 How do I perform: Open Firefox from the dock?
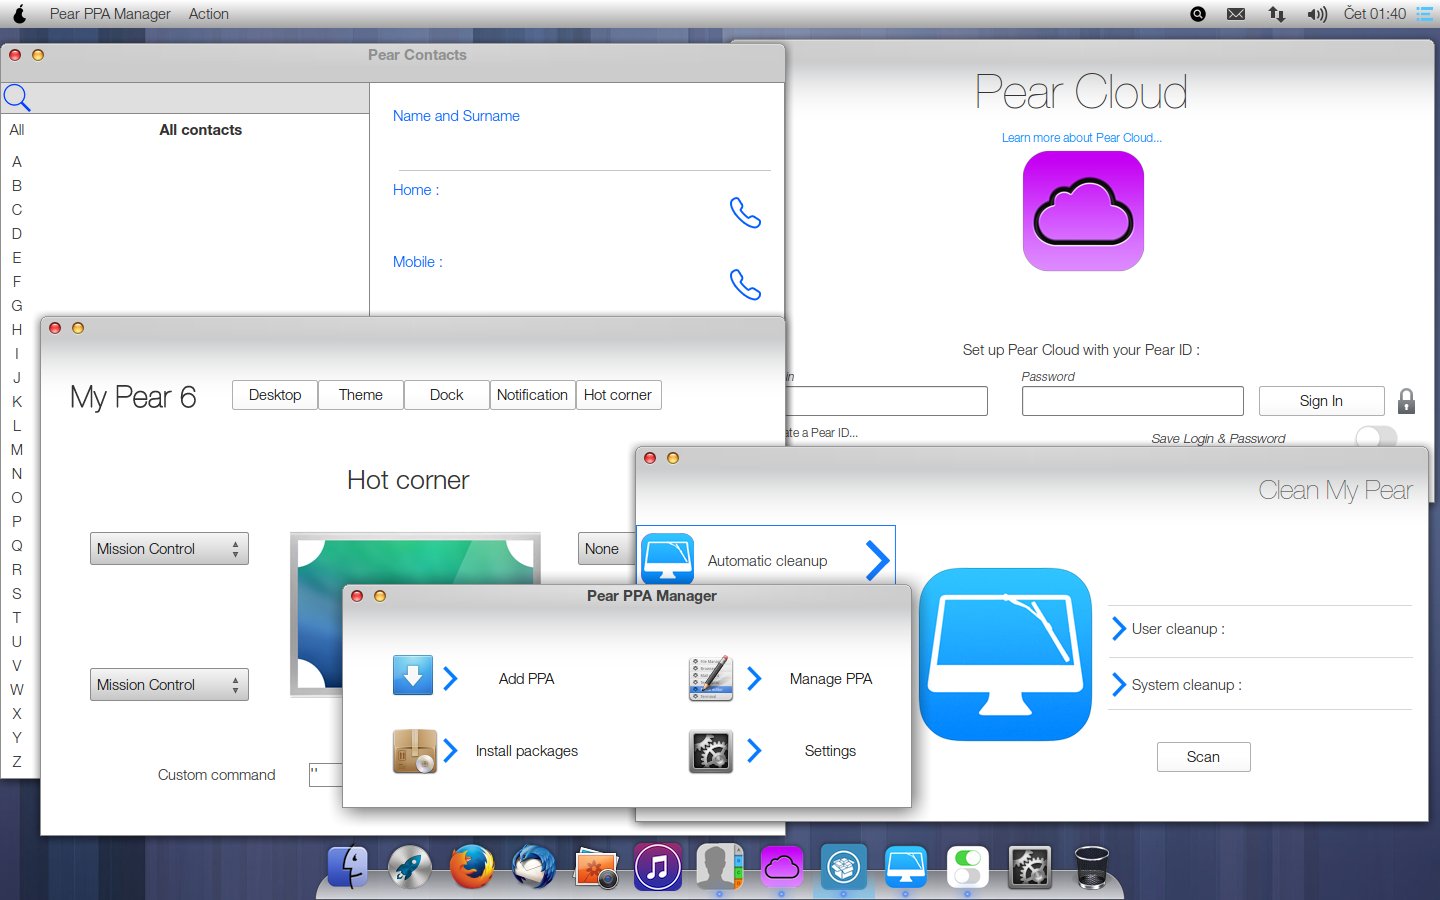pyautogui.click(x=472, y=866)
